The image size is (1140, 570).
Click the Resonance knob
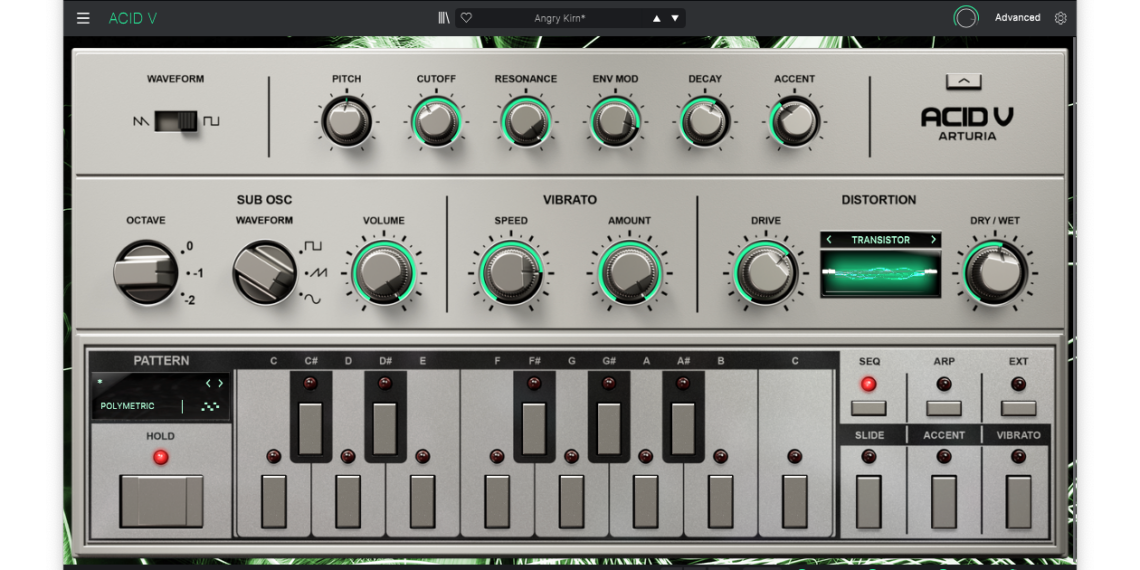point(526,121)
